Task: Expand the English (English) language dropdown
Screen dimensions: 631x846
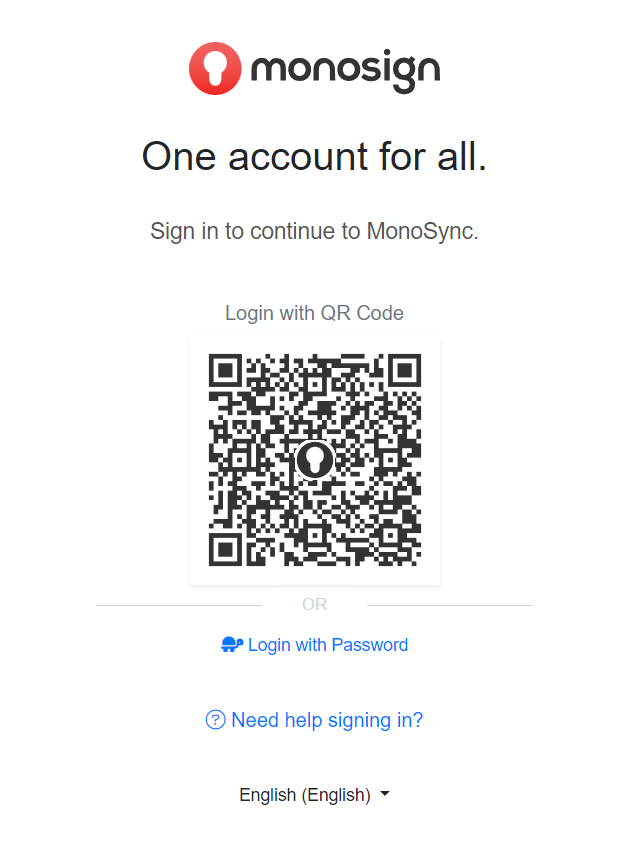Action: tap(305, 795)
